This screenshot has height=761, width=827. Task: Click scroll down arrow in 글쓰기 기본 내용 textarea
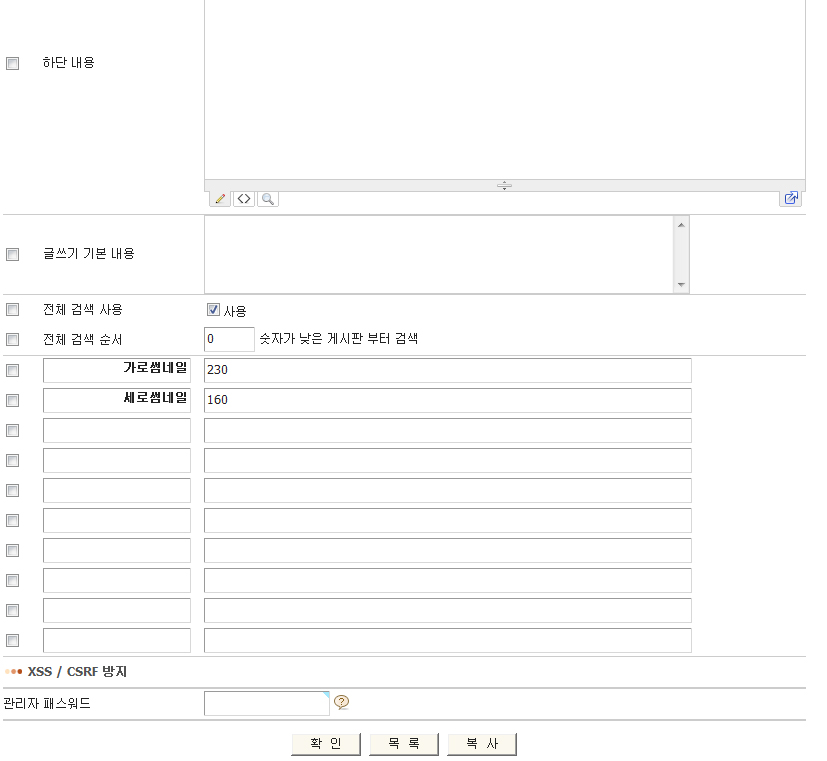682,285
